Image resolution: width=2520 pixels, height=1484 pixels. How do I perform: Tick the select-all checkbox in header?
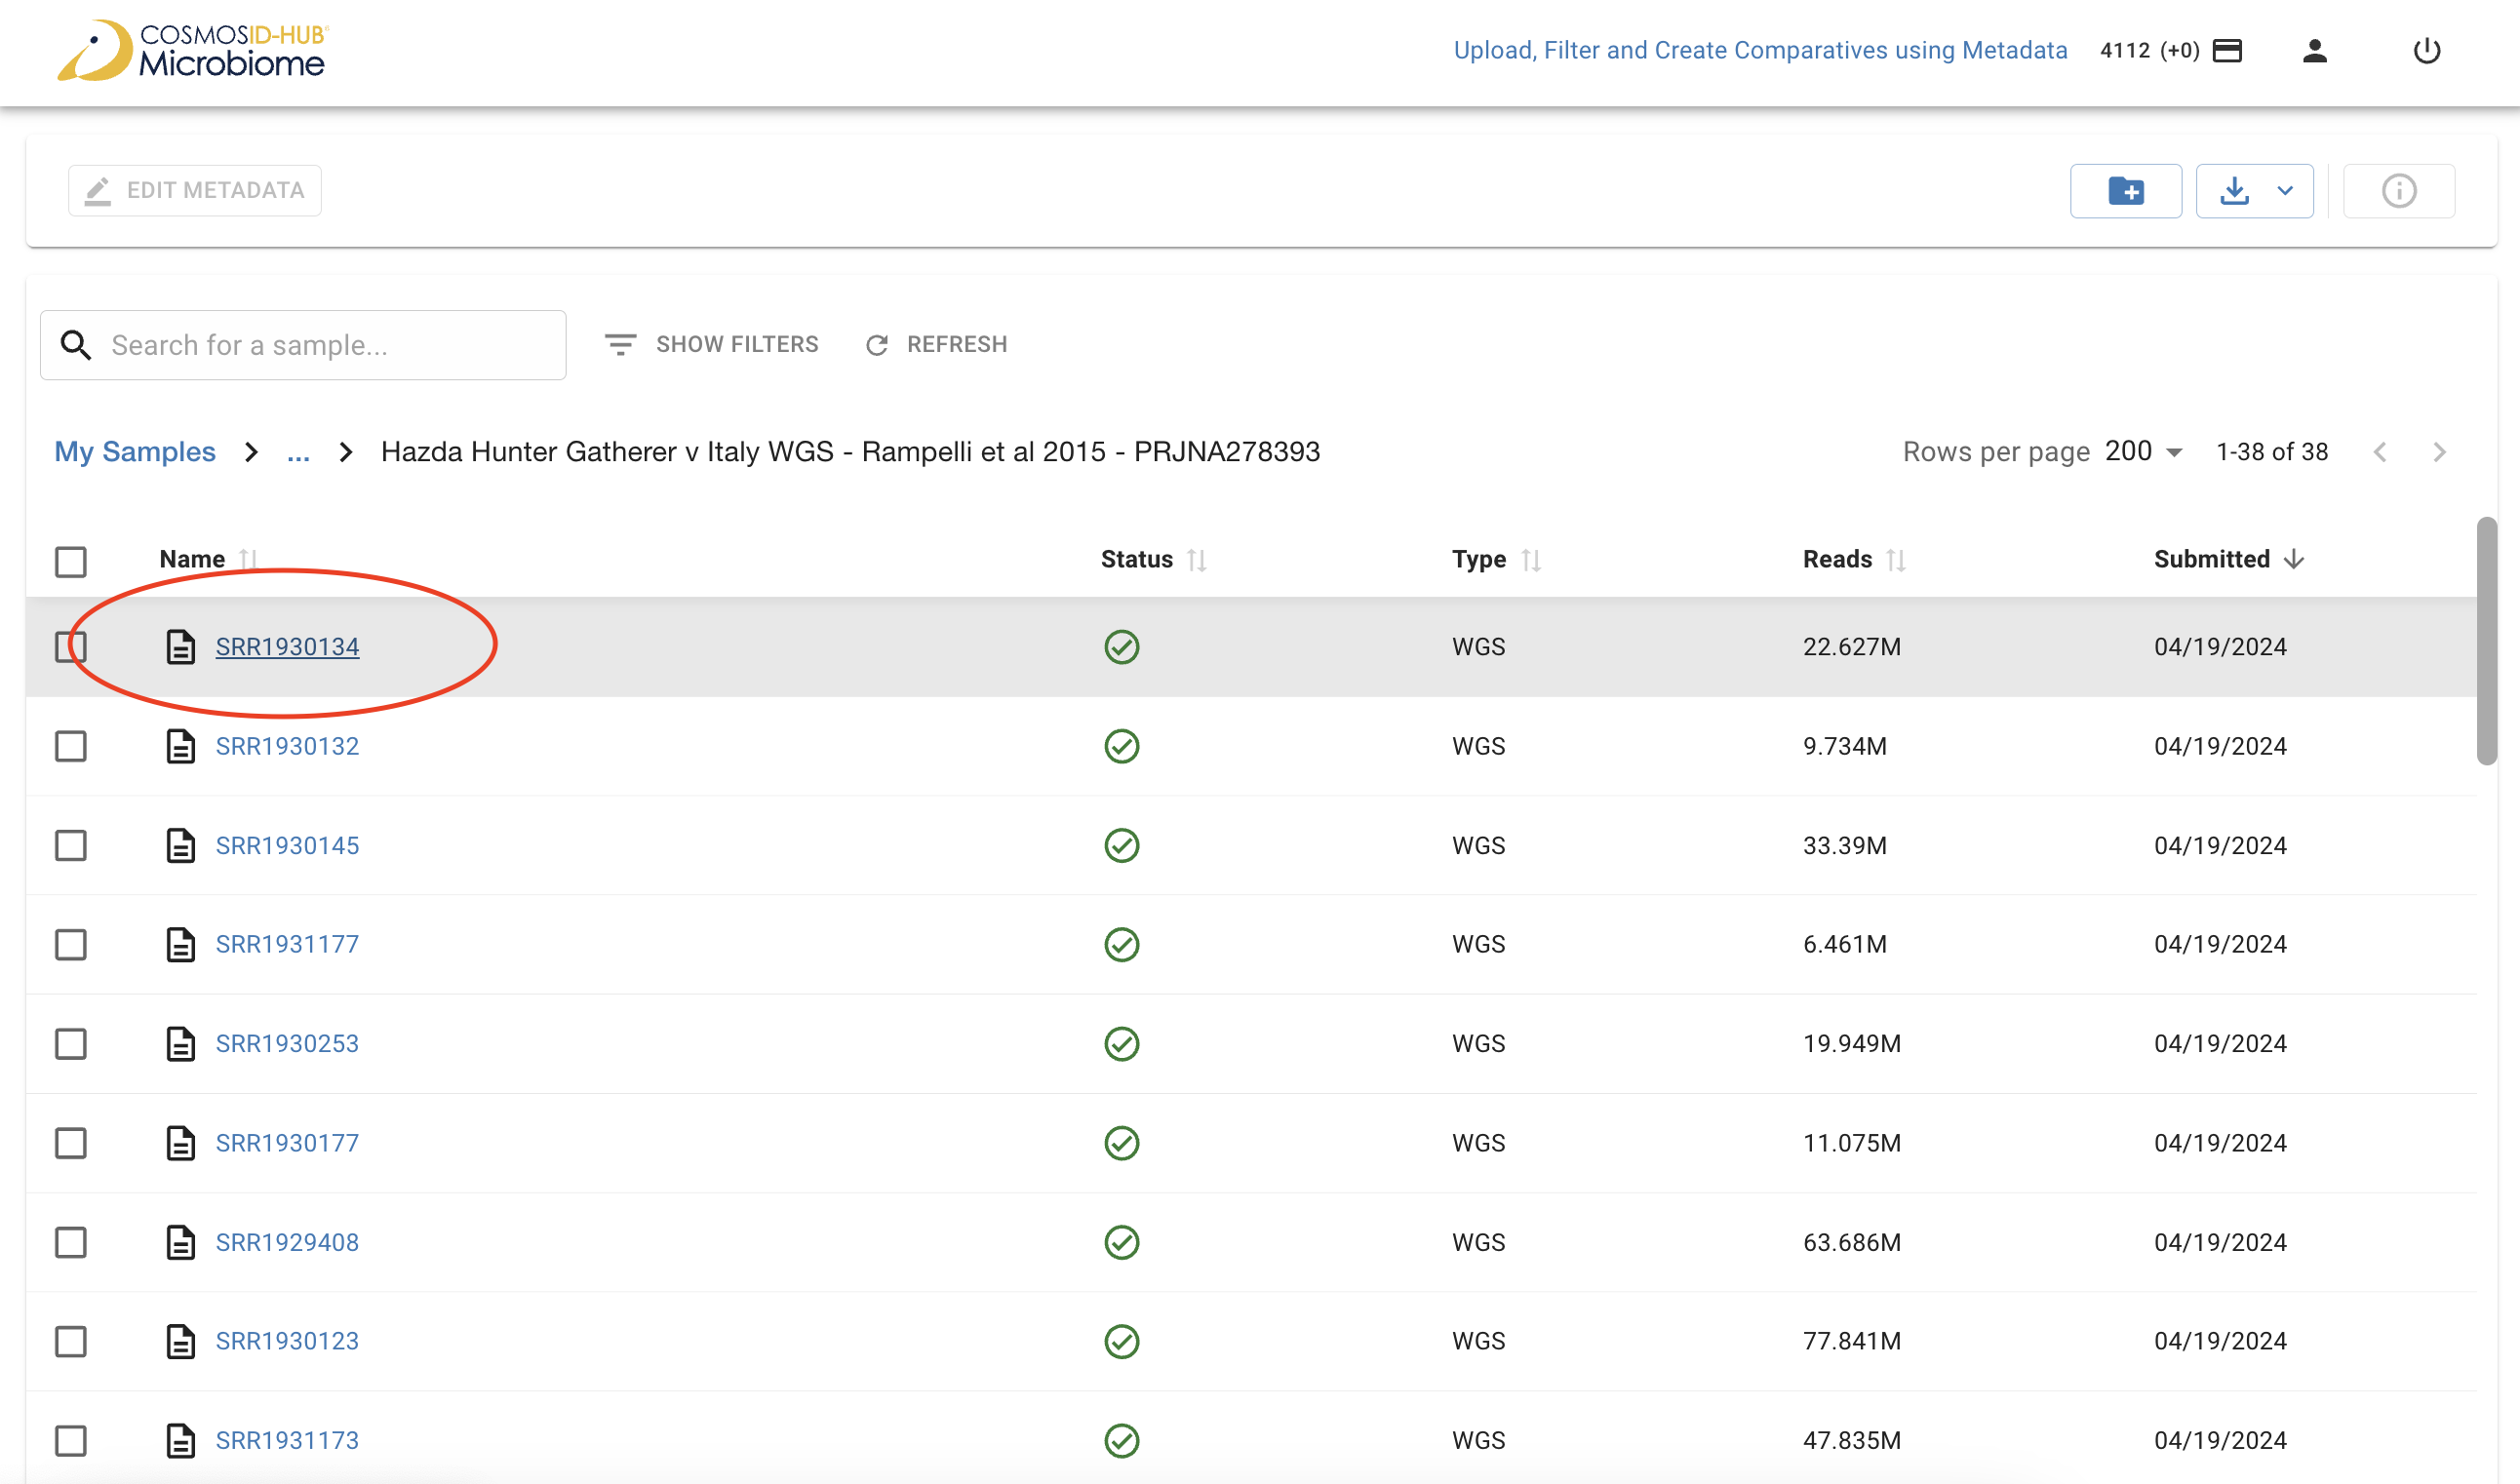point(70,561)
